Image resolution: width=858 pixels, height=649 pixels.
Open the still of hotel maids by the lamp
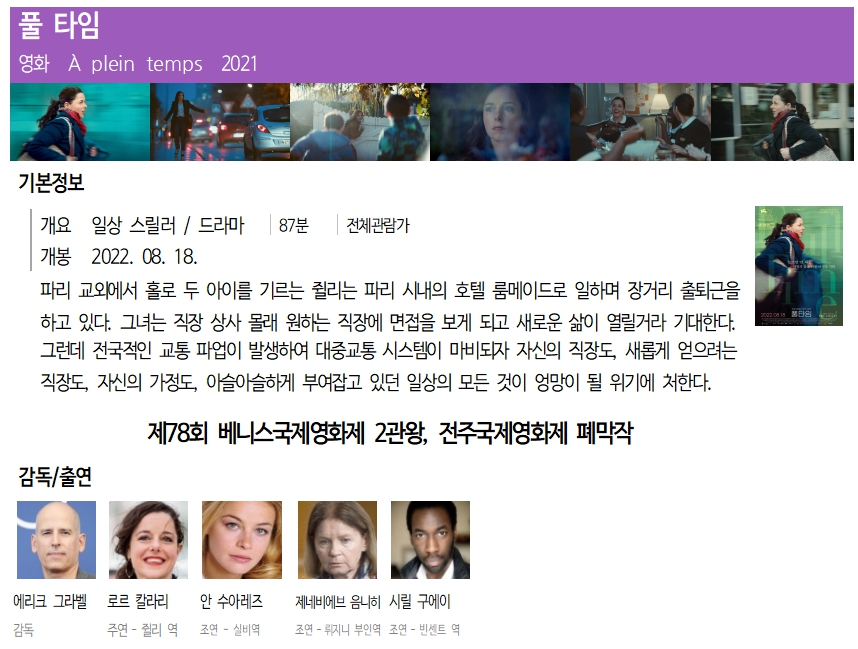640,121
